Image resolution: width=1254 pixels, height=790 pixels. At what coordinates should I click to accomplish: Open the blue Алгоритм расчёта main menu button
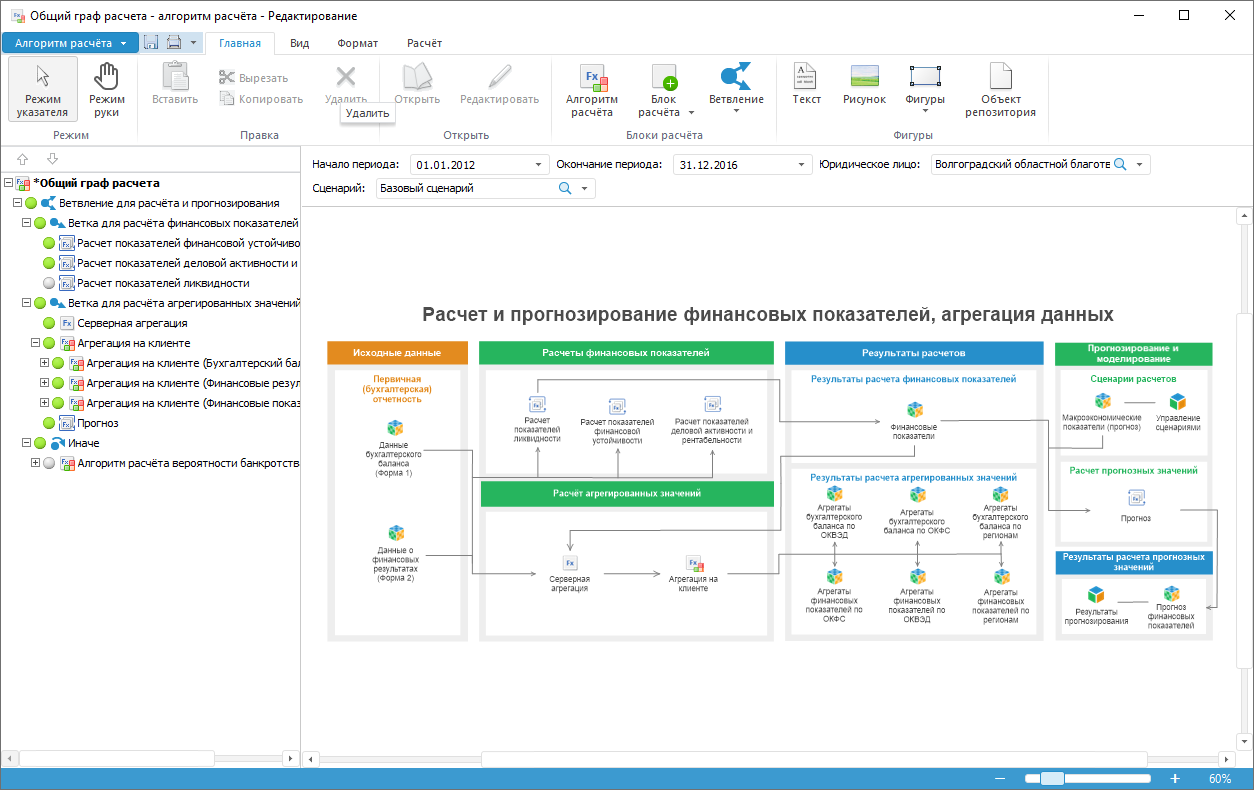[x=69, y=43]
